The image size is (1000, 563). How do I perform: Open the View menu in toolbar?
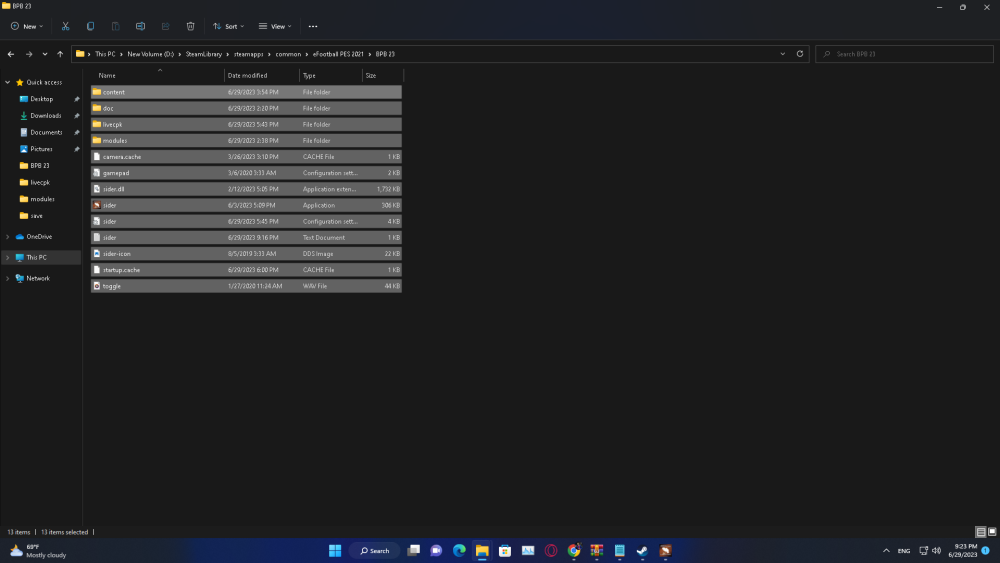point(275,26)
